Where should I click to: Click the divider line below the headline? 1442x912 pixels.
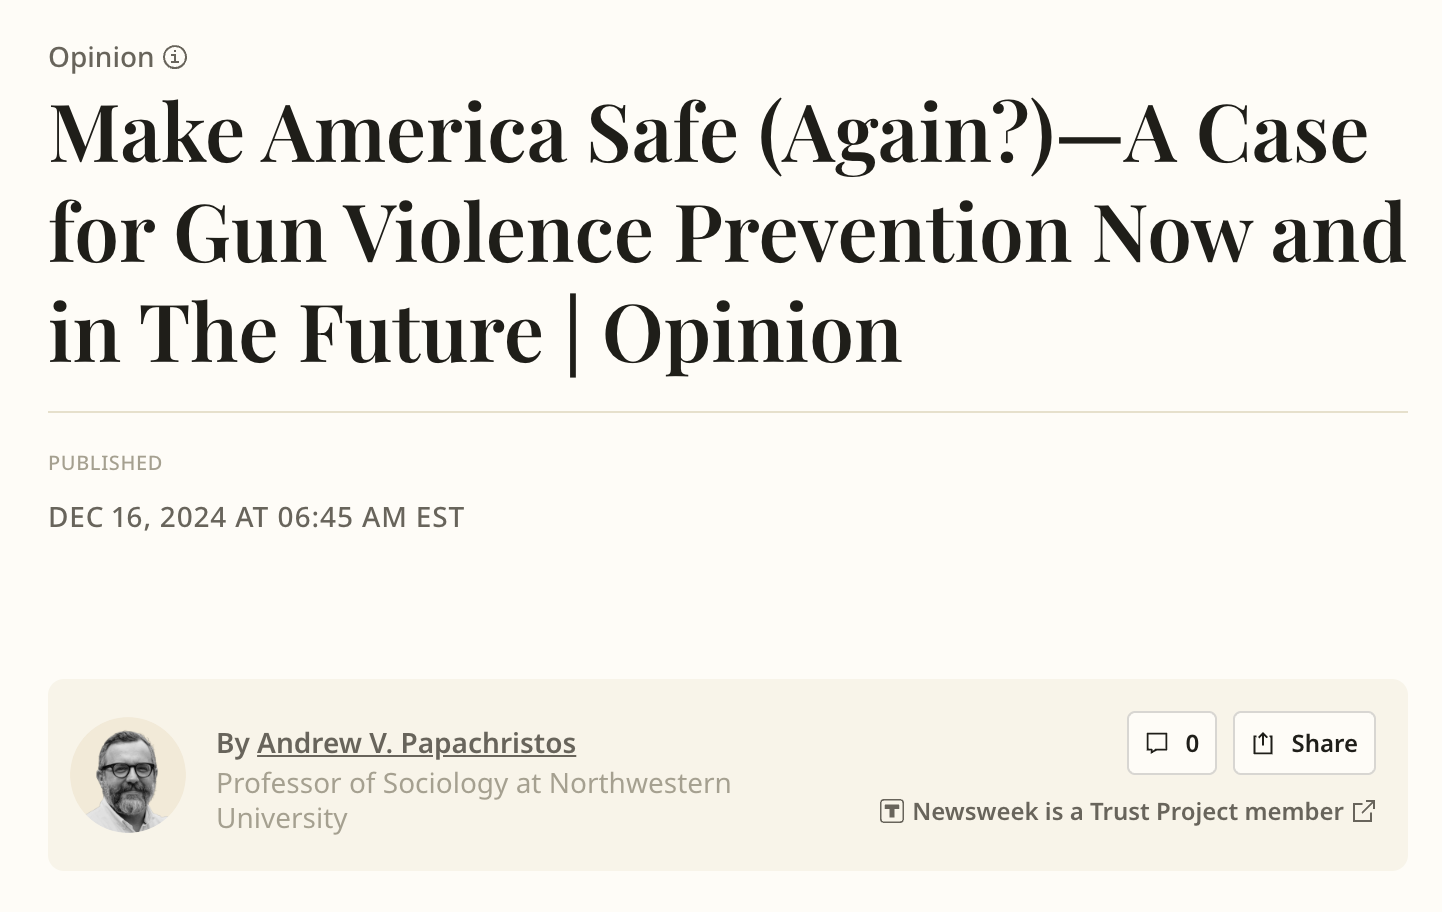pos(728,412)
